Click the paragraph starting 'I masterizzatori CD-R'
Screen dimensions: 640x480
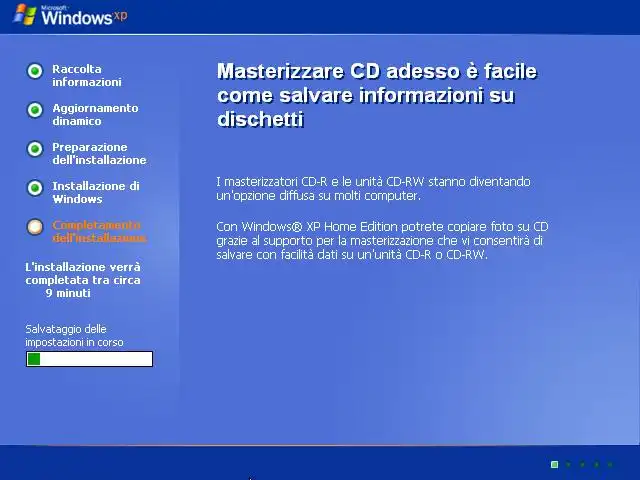(x=373, y=188)
